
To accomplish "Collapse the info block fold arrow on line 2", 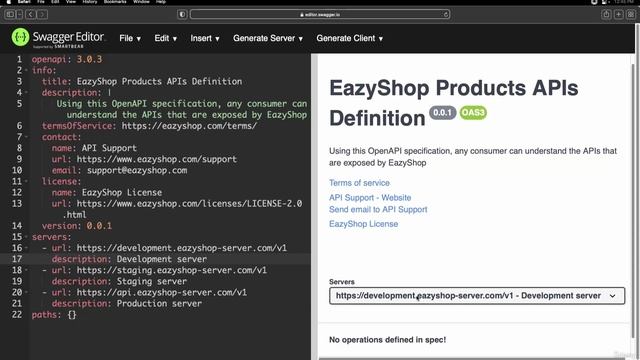I will click(x=27, y=70).
